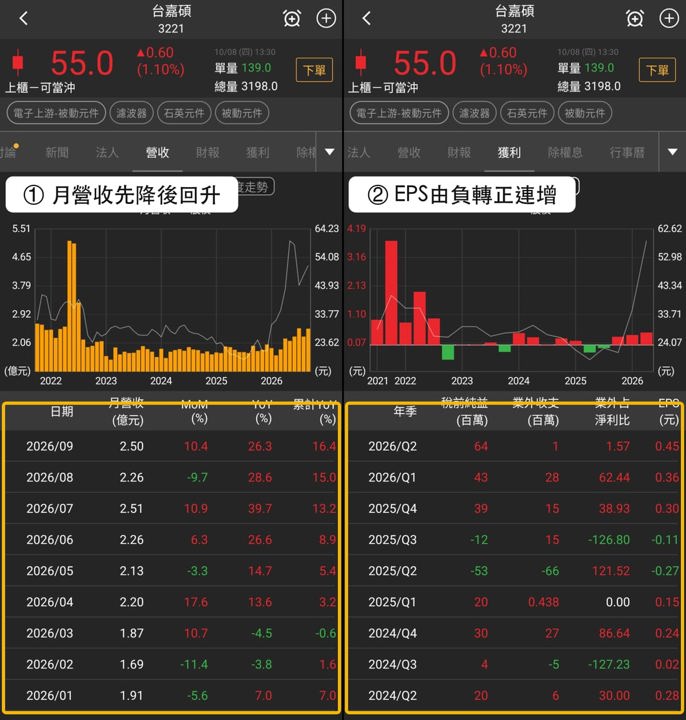Select the 2024/Q4 earnings row
The width and height of the screenshot is (686, 720).
click(x=515, y=633)
